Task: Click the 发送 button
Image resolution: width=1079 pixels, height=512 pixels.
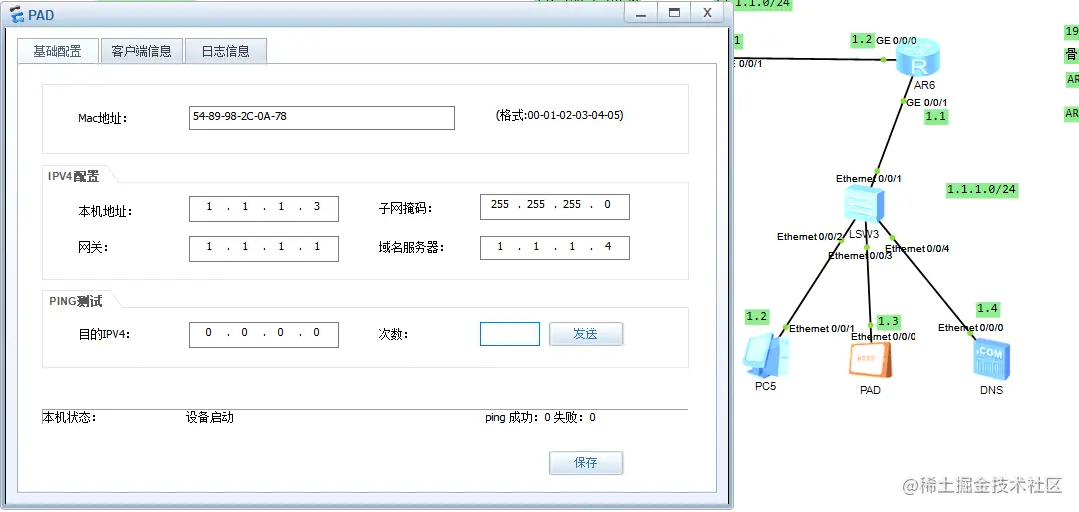Action: [586, 334]
